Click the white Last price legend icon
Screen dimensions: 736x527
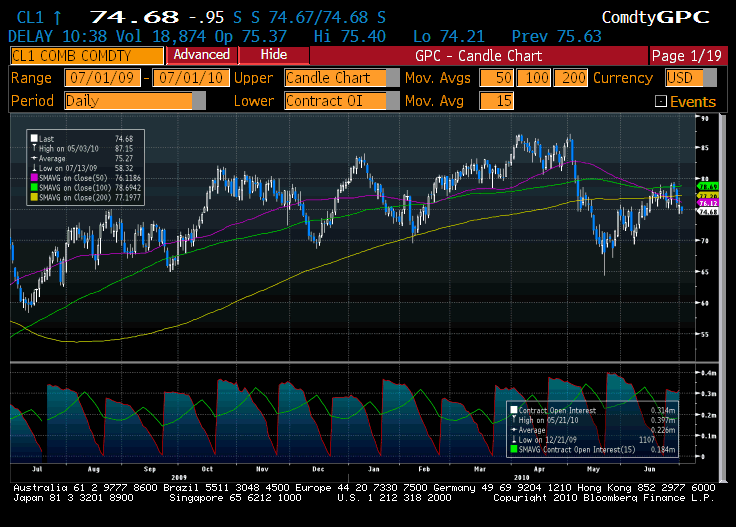35,138
